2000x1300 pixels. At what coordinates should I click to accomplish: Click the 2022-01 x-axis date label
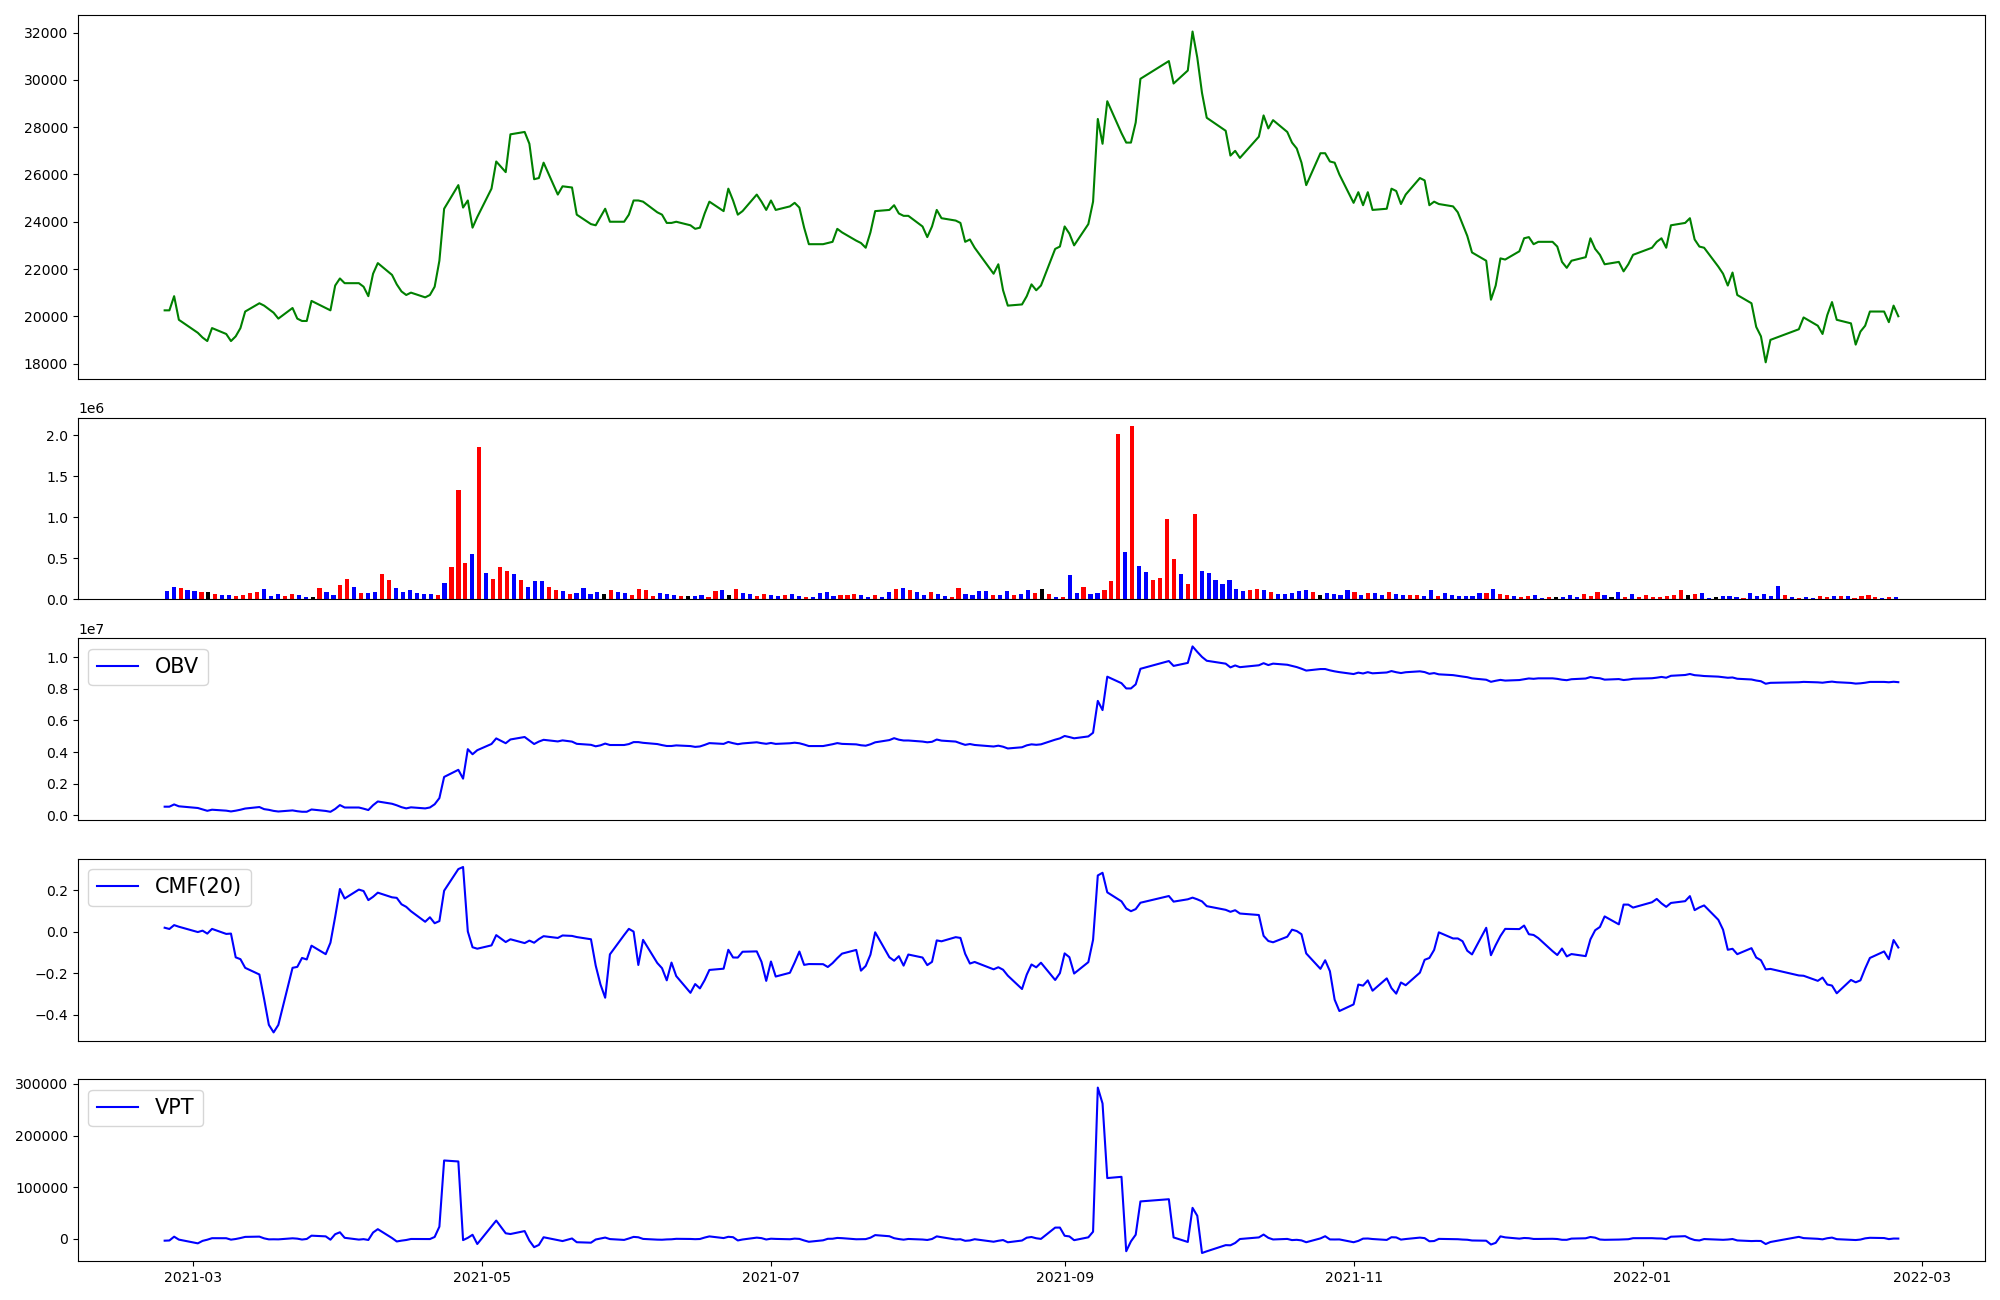[x=1642, y=1277]
